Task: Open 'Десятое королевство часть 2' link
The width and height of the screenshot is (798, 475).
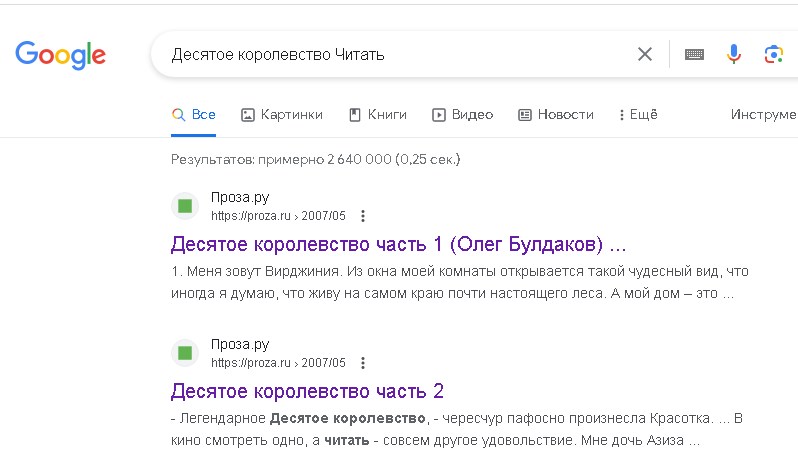Action: (307, 391)
